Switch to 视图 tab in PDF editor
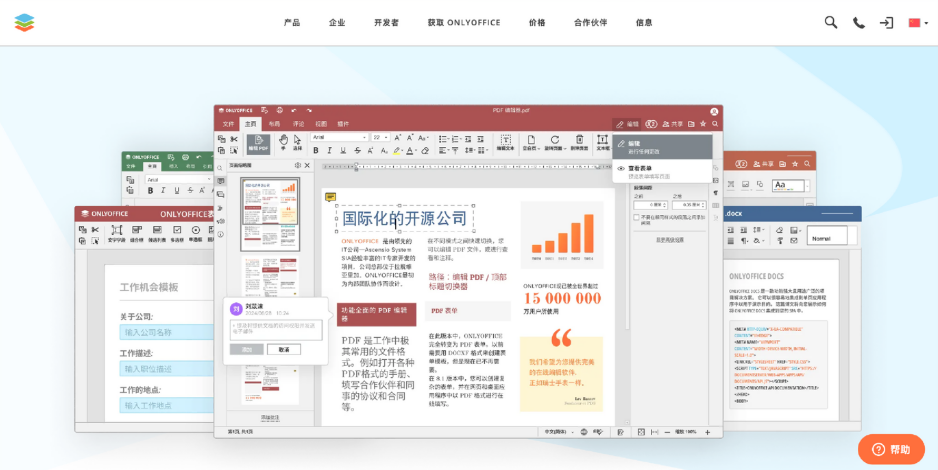Image resolution: width=938 pixels, height=470 pixels. click(x=321, y=124)
